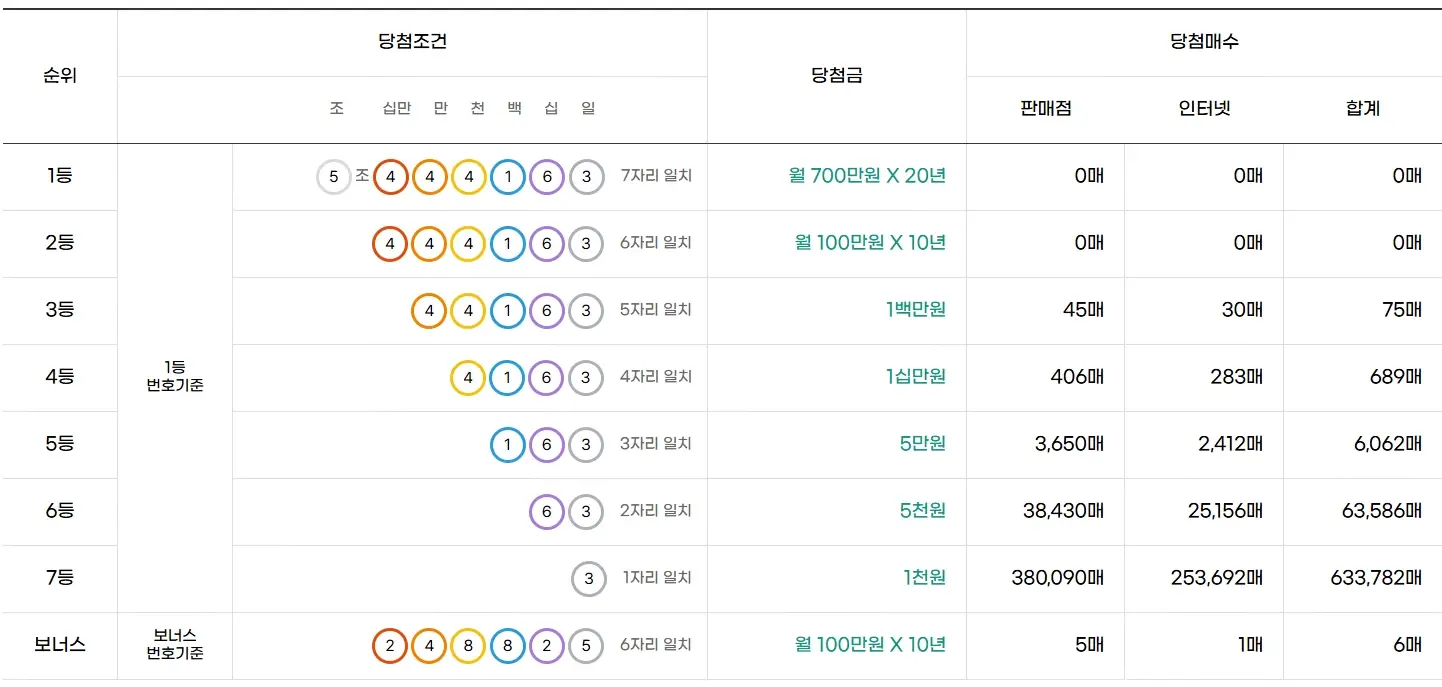
Task: Click the gray ball 3 in 6등 row
Action: coord(586,512)
